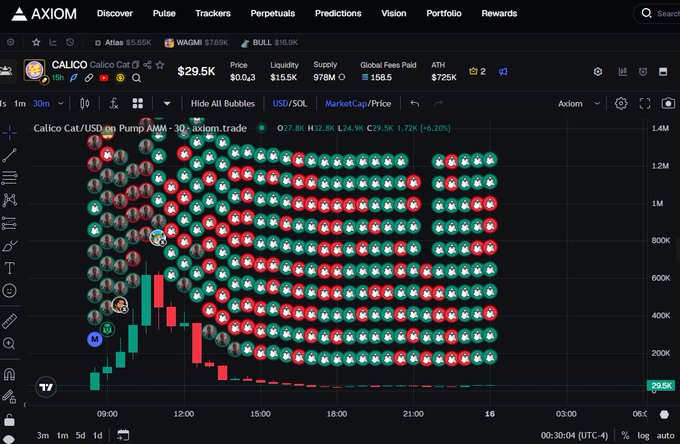Toggle magnet mode
Image resolution: width=680 pixels, height=444 pixels.
[x=10, y=374]
